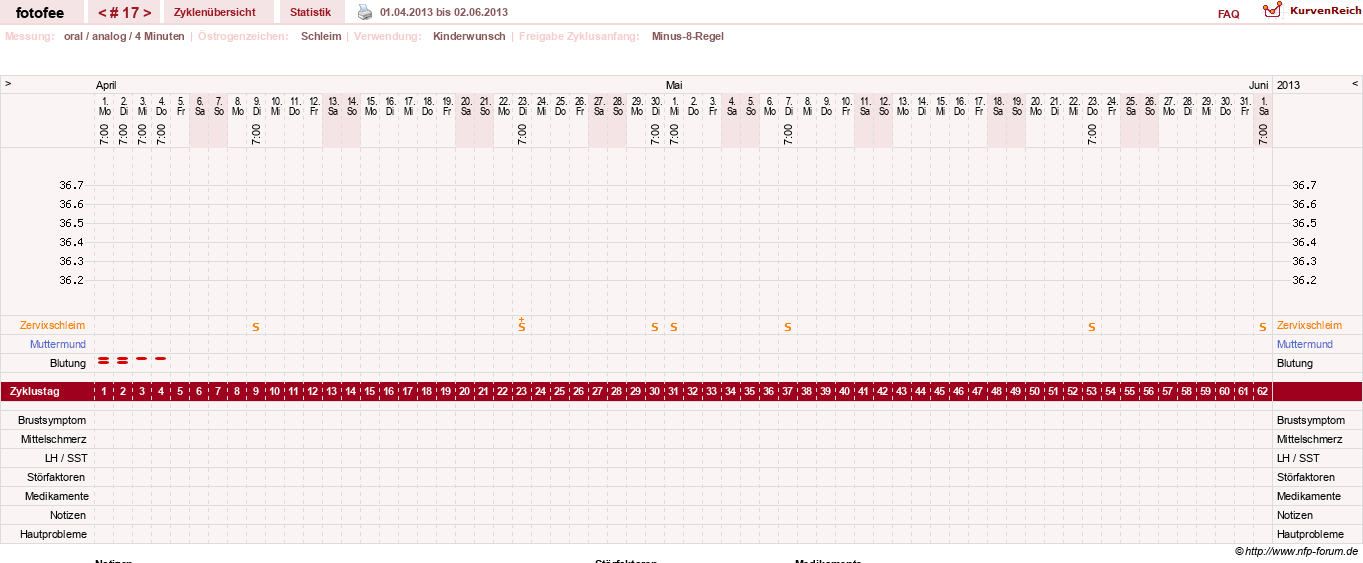Select the S mucus marker on cycle day 31
The height and width of the screenshot is (563, 1363).
click(x=674, y=327)
